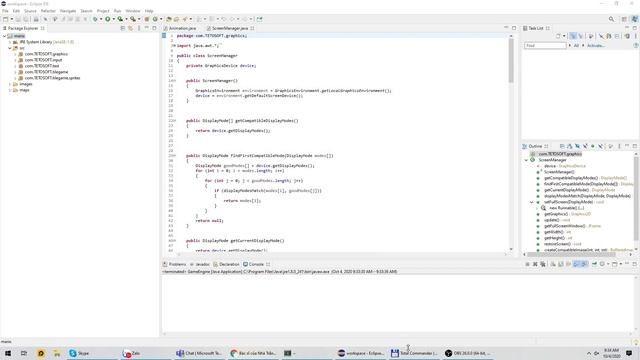Open the New wizard dropdown arrow
The height and width of the screenshot is (360, 640).
pyautogui.click(x=11, y=19)
